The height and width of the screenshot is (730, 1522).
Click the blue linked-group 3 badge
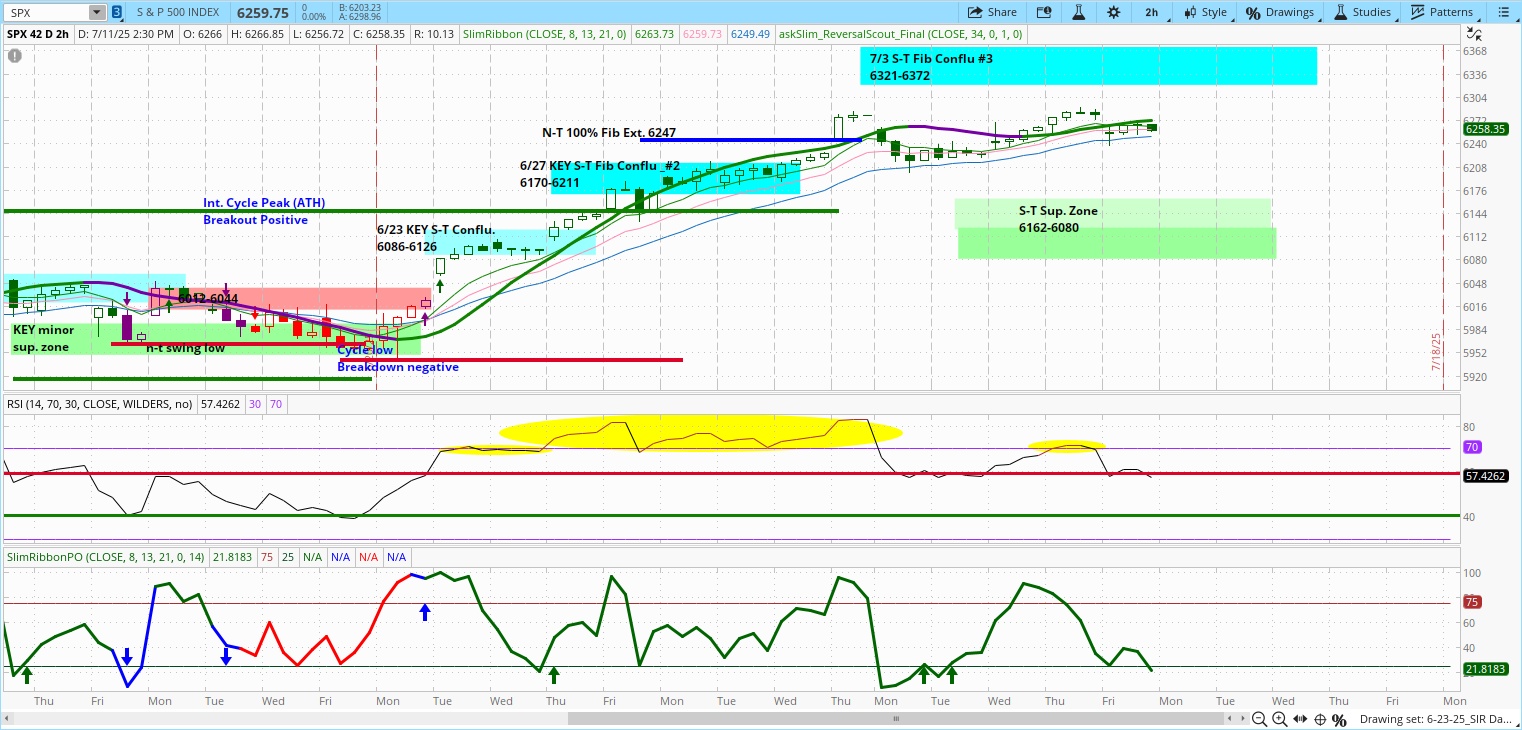118,12
